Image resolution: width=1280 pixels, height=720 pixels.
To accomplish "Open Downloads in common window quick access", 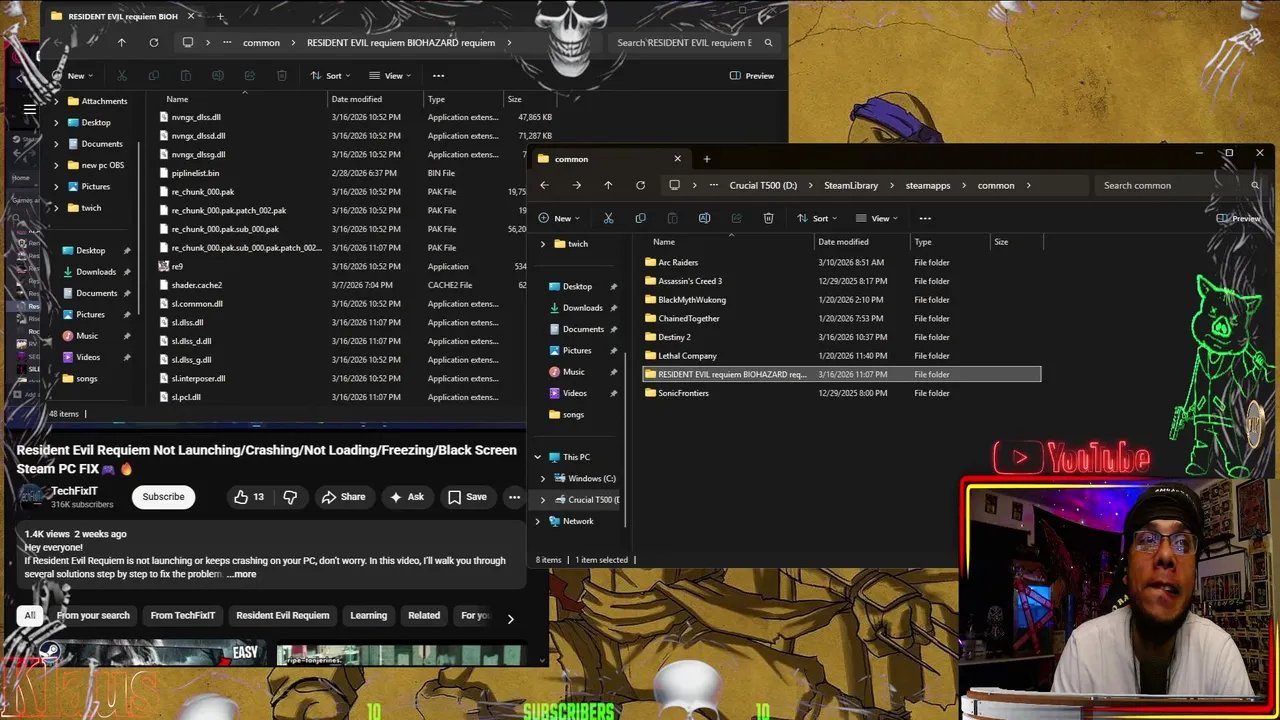I will click(x=582, y=308).
